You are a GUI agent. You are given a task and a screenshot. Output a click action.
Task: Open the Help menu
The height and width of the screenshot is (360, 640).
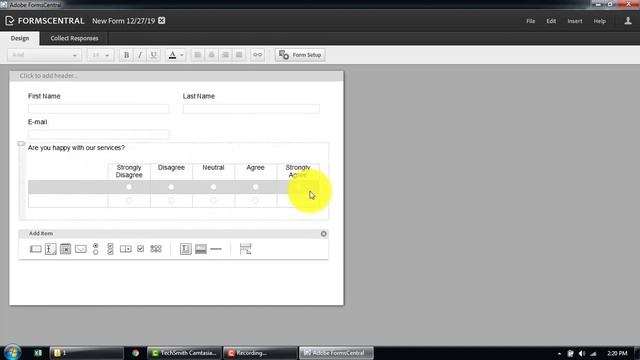(x=599, y=21)
